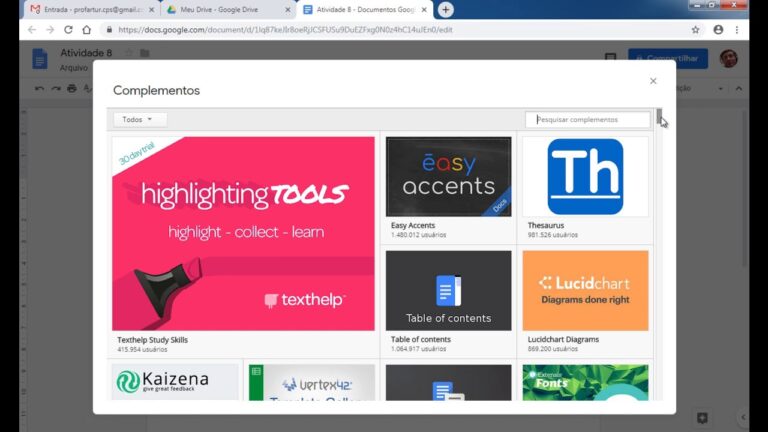This screenshot has height=432, width=768.
Task: Close the Gmail Entrada tab
Action: tap(151, 10)
